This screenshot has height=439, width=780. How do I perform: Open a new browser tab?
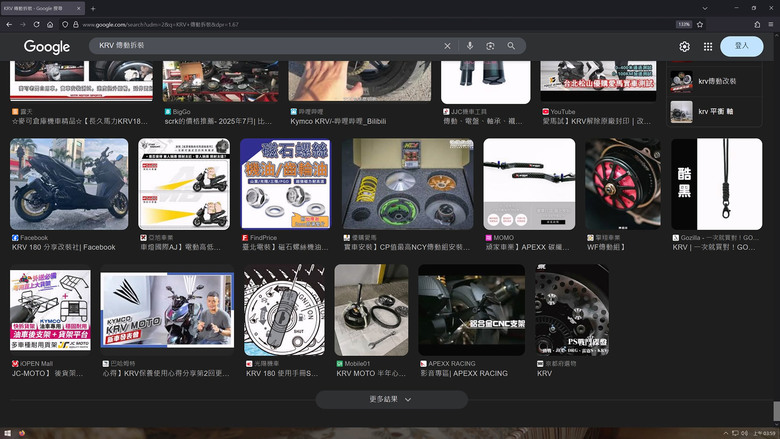click(x=93, y=8)
